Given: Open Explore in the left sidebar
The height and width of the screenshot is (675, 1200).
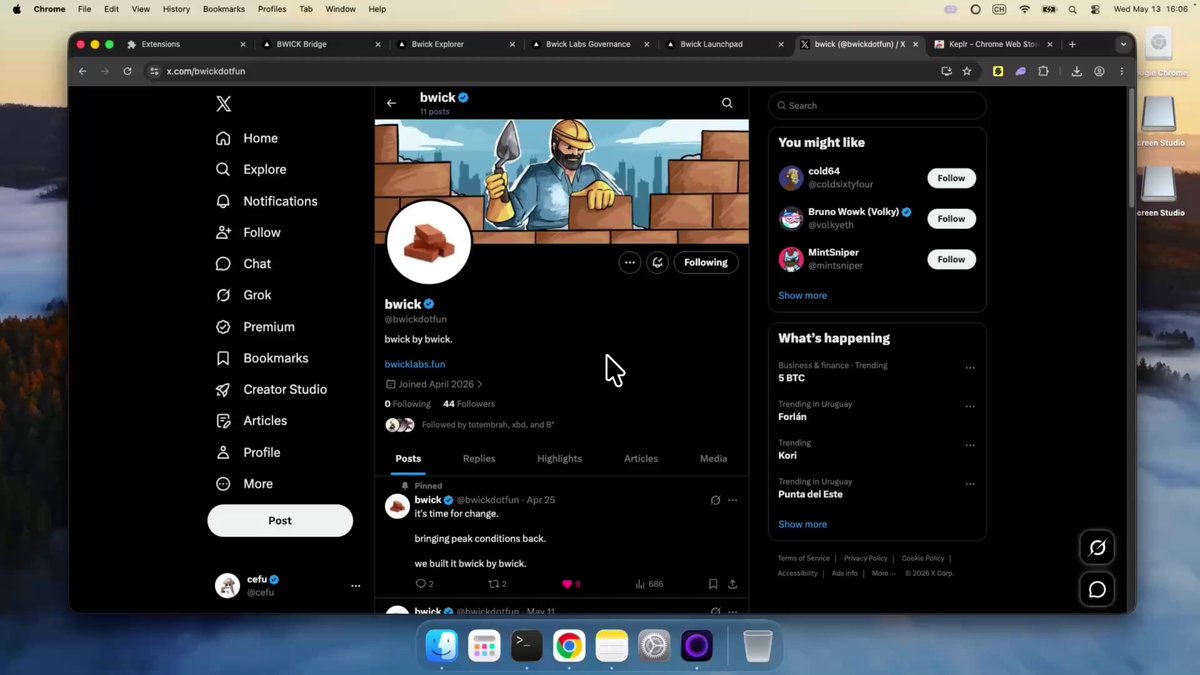Looking at the screenshot, I should 251,170.
